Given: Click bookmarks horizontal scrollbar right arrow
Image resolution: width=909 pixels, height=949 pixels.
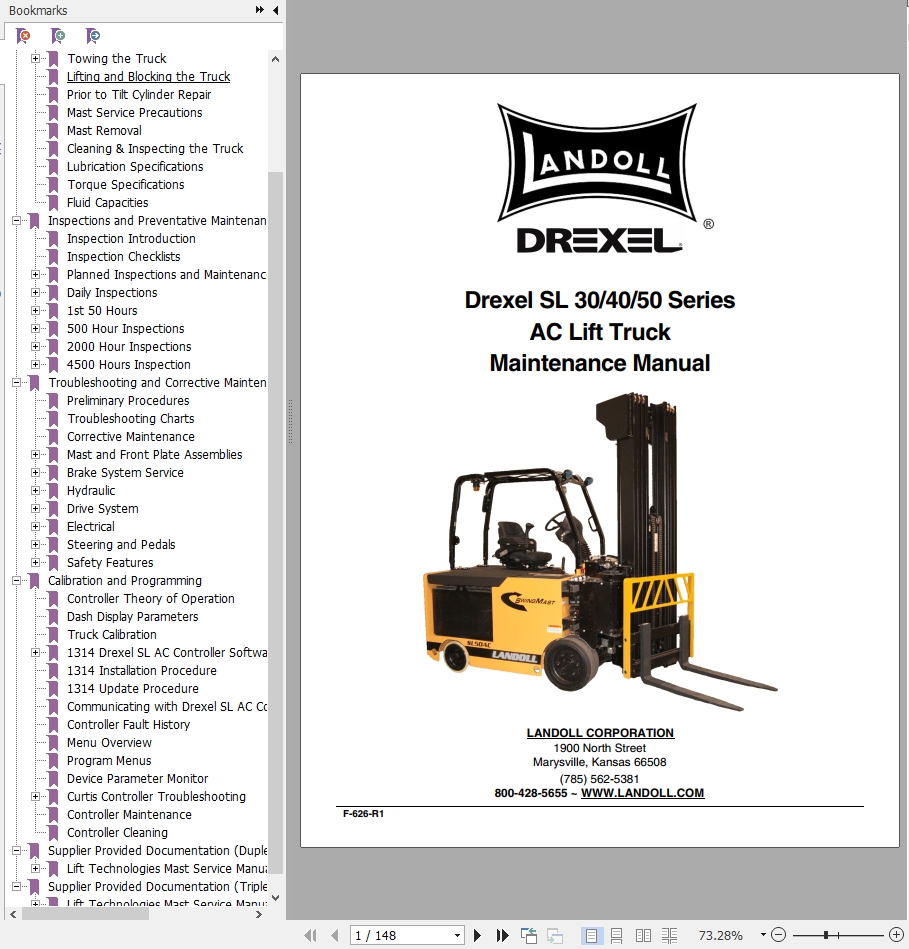Looking at the screenshot, I should [x=259, y=915].
